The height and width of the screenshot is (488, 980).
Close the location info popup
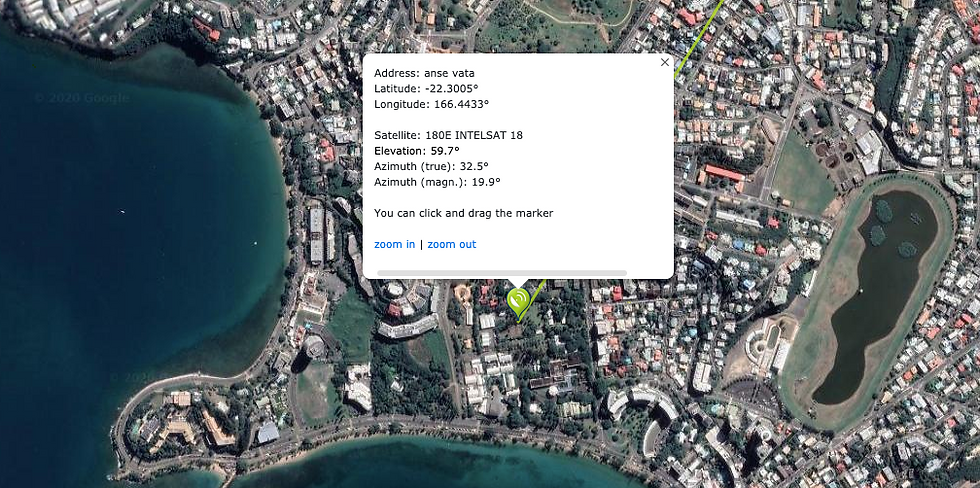pyautogui.click(x=664, y=62)
